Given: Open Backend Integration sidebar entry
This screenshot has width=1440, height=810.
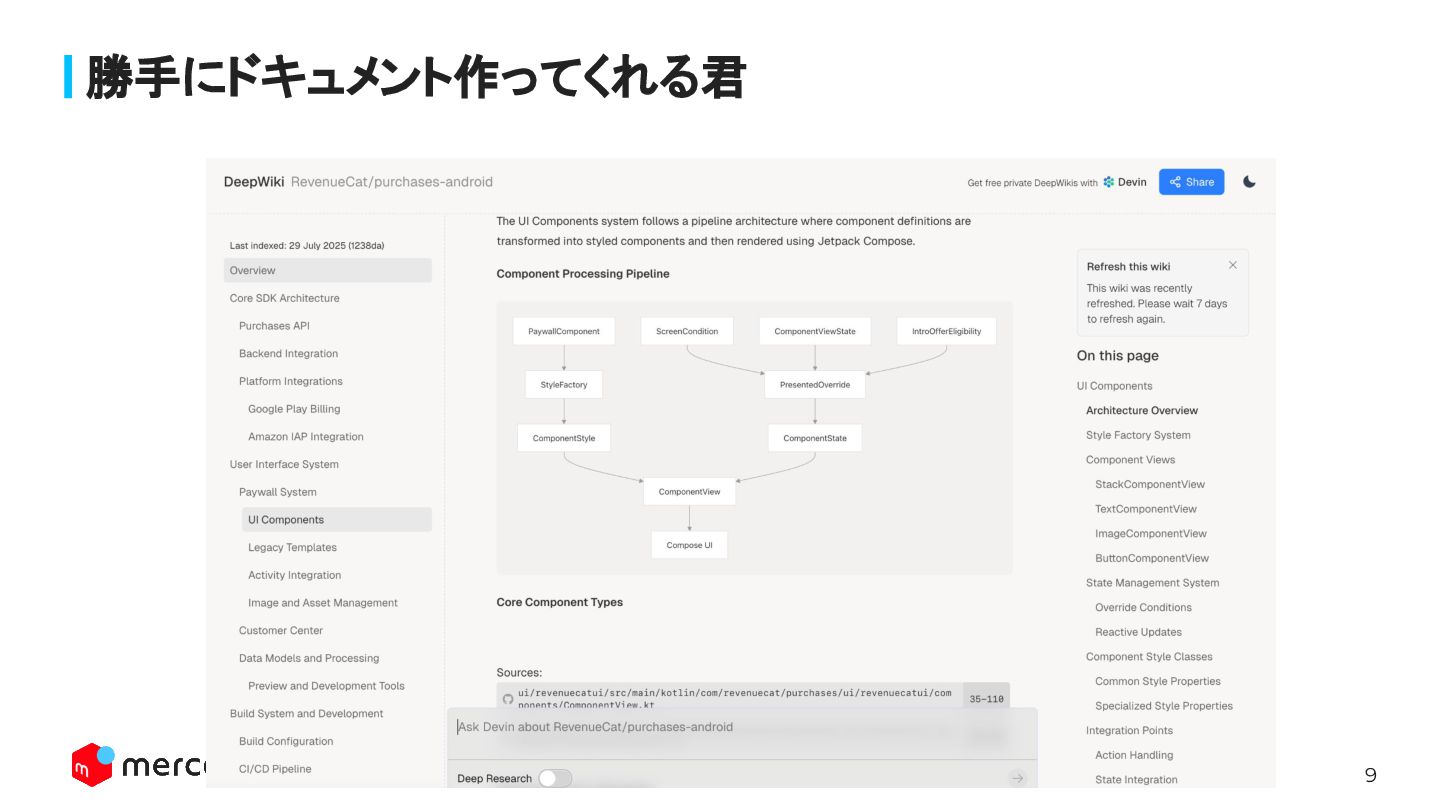Looking at the screenshot, I should [288, 354].
